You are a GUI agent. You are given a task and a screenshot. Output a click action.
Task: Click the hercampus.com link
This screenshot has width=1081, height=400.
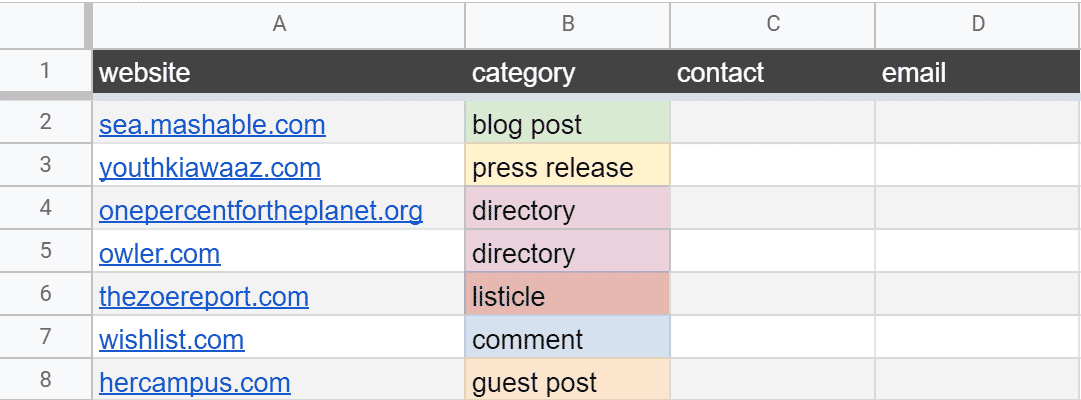coord(195,383)
